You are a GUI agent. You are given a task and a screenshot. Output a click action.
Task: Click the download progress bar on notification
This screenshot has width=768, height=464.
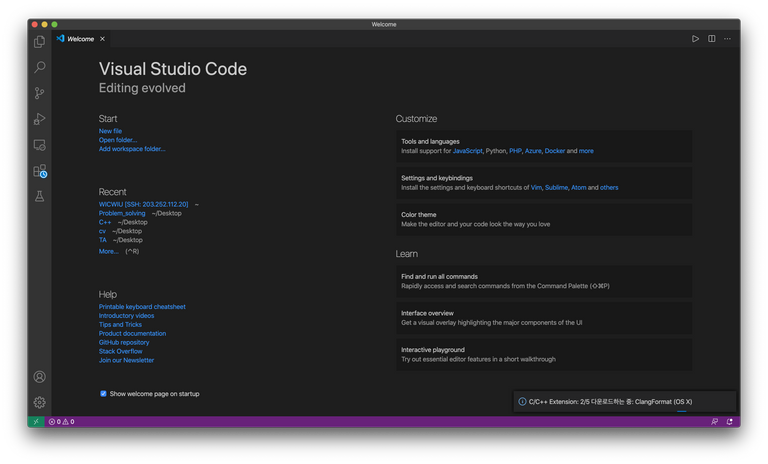tap(681, 412)
